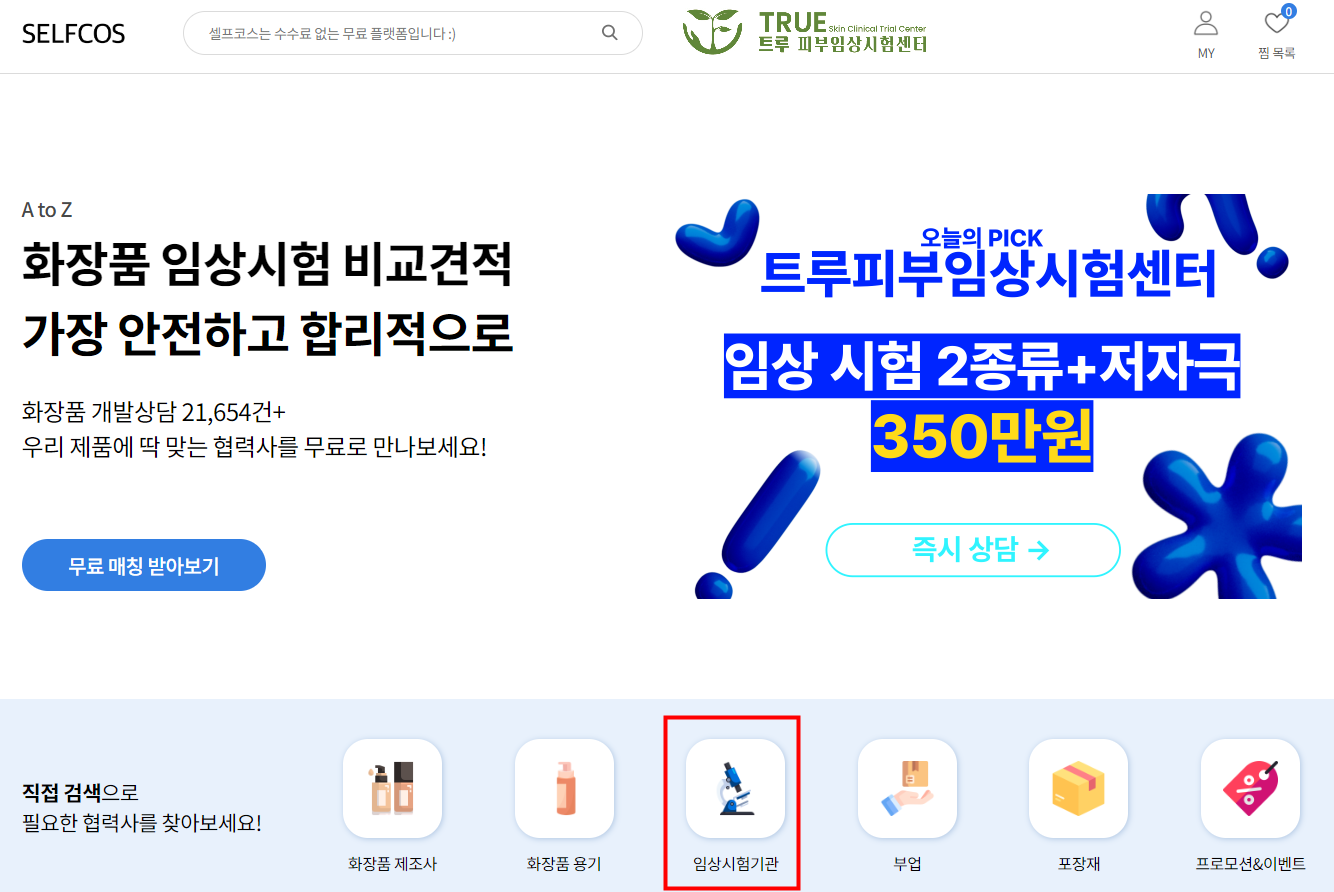Click the SELFCOS logo

pyautogui.click(x=74, y=34)
